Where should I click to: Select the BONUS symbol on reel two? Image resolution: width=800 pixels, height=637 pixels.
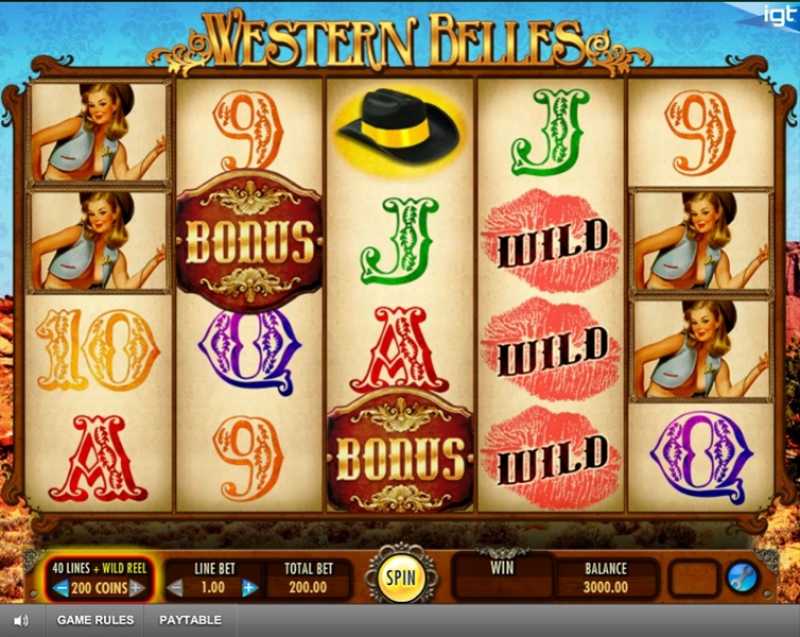pos(249,240)
